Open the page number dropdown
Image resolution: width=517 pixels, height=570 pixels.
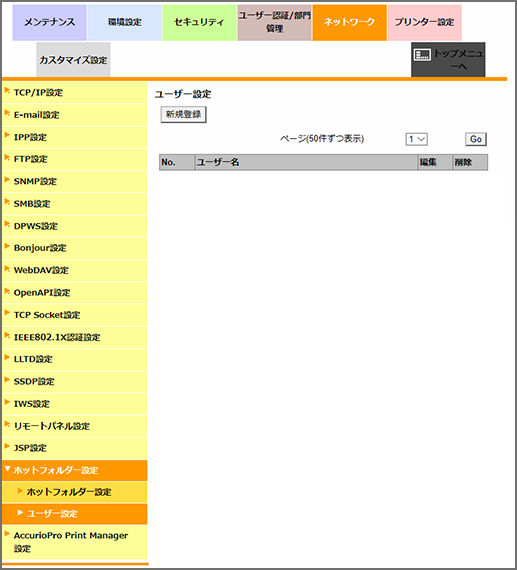click(x=416, y=139)
